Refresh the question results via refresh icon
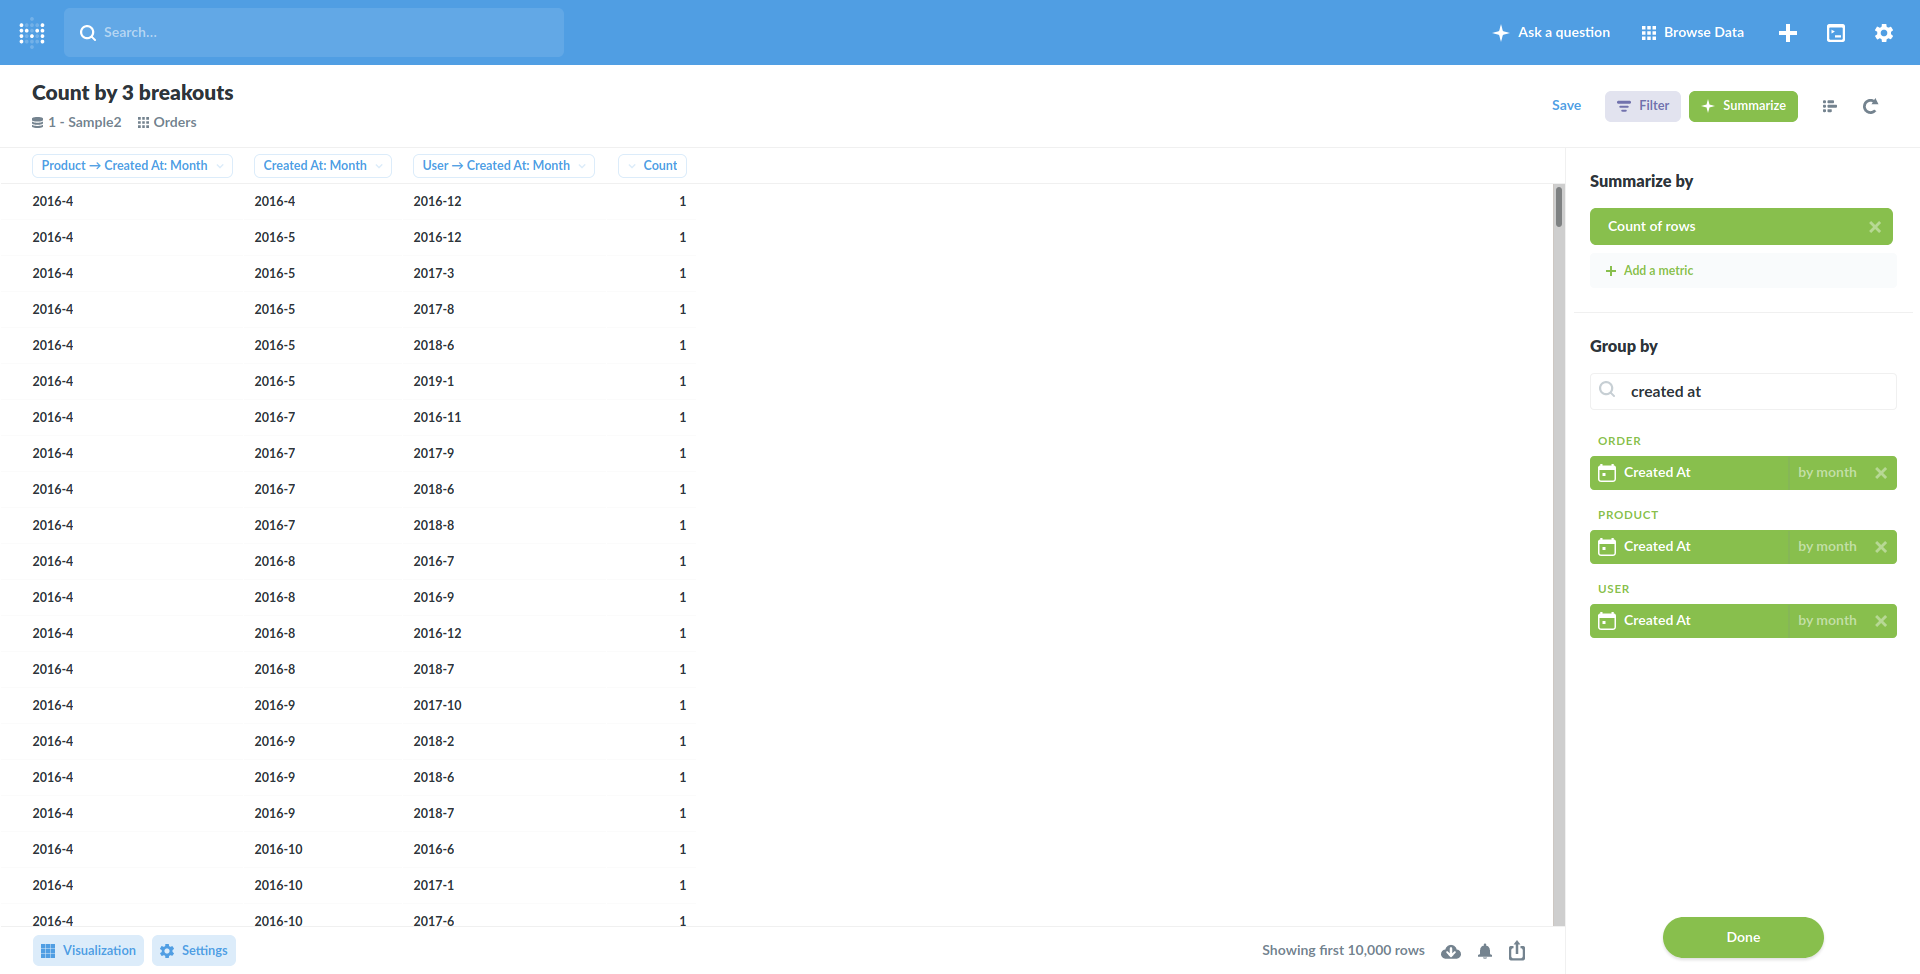Image resolution: width=1920 pixels, height=974 pixels. 1870,106
